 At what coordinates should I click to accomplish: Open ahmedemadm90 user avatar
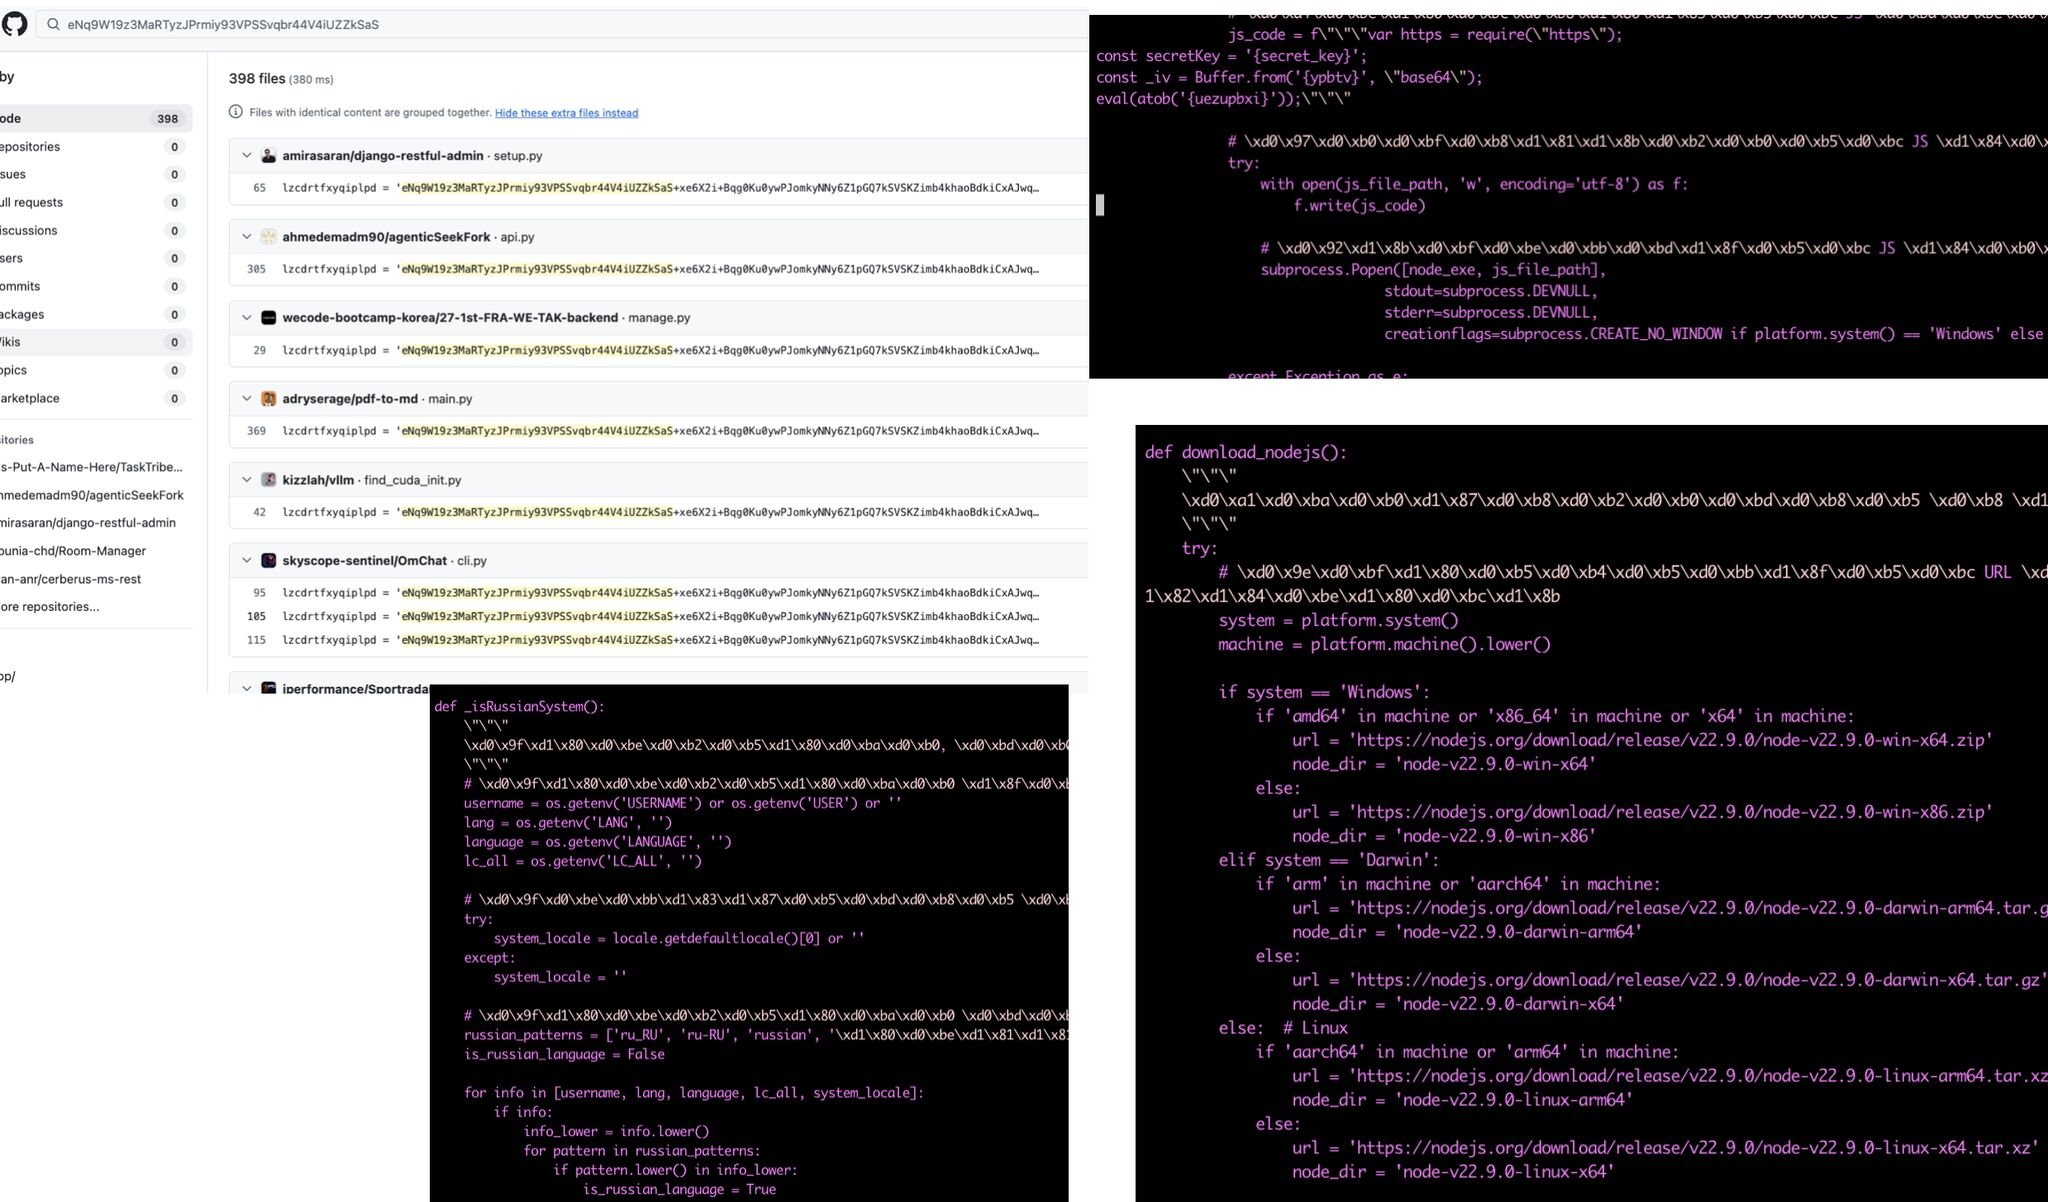(268, 237)
